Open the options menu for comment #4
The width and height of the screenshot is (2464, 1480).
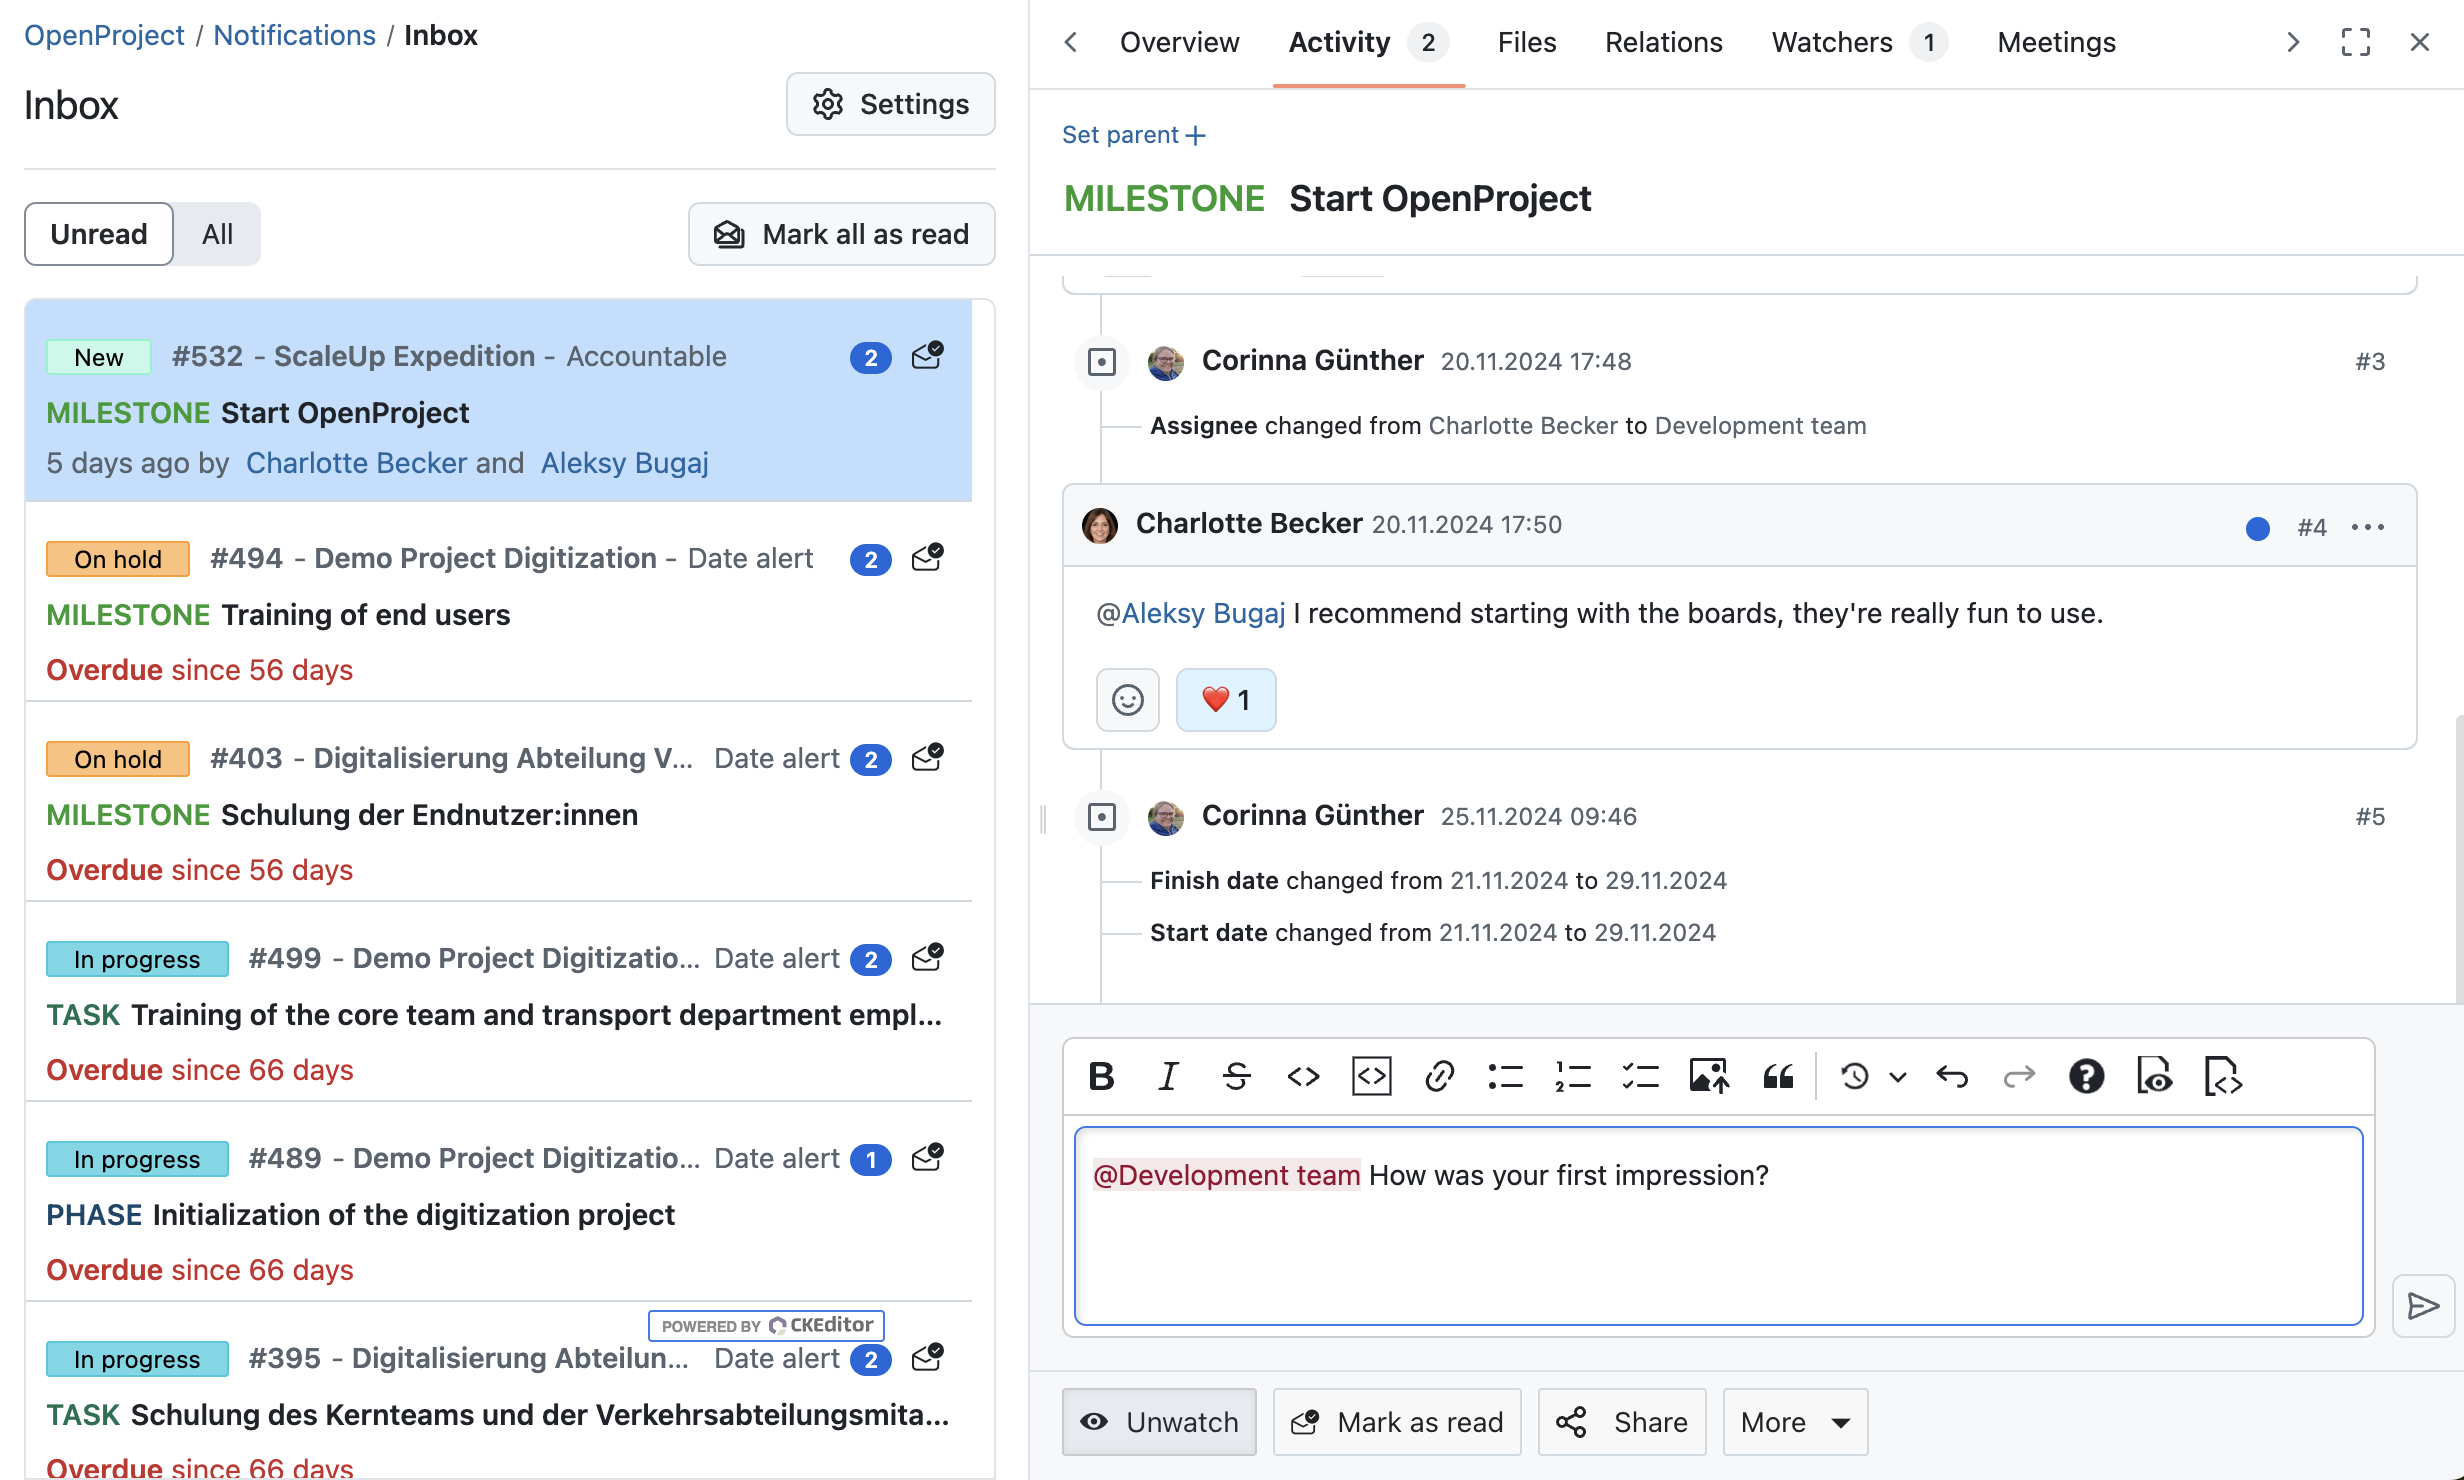pyautogui.click(x=2368, y=527)
